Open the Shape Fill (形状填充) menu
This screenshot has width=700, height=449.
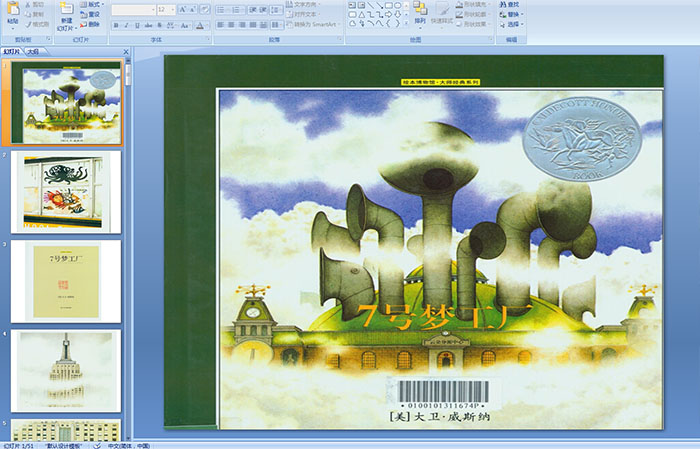tap(473, 4)
